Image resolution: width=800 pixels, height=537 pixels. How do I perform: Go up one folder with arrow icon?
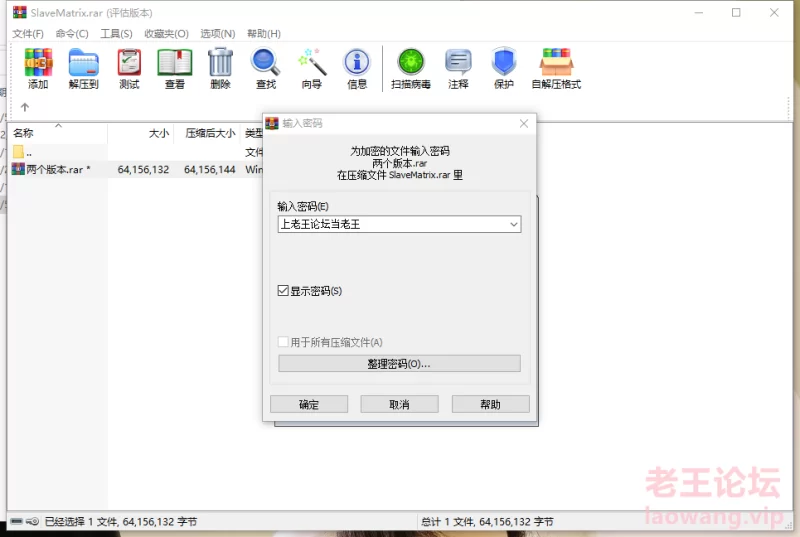click(x=25, y=107)
